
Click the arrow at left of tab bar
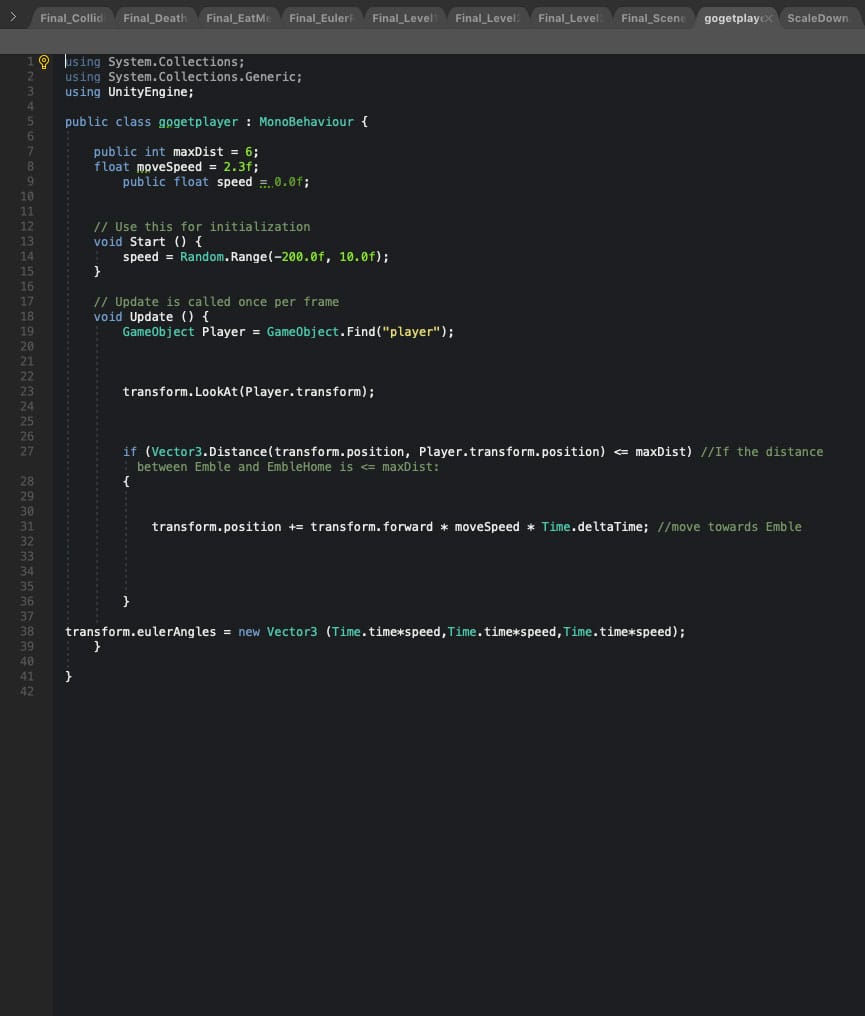(13, 17)
